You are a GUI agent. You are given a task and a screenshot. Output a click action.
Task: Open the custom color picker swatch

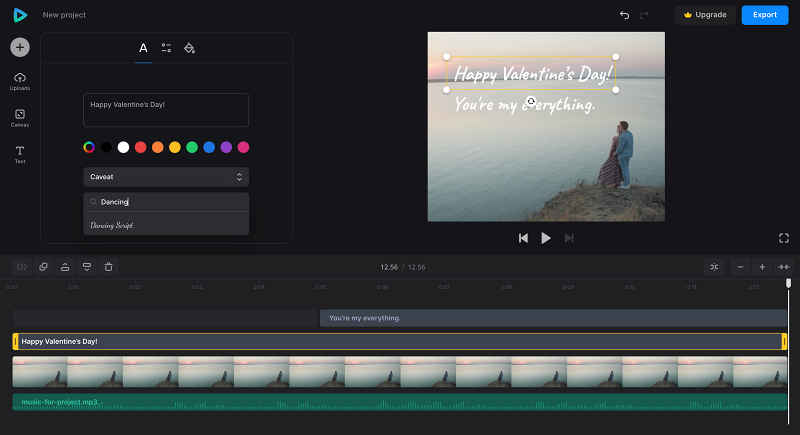(89, 147)
